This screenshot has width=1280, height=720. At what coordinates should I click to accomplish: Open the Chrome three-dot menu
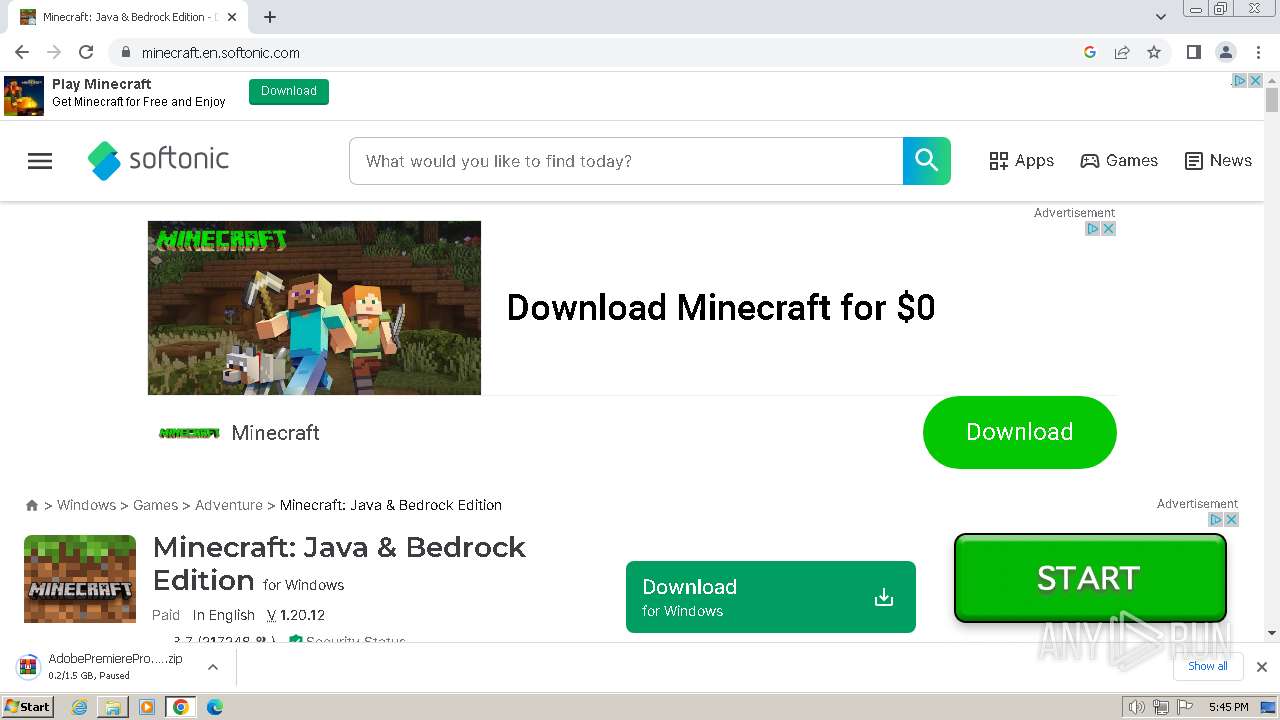pyautogui.click(x=1258, y=52)
